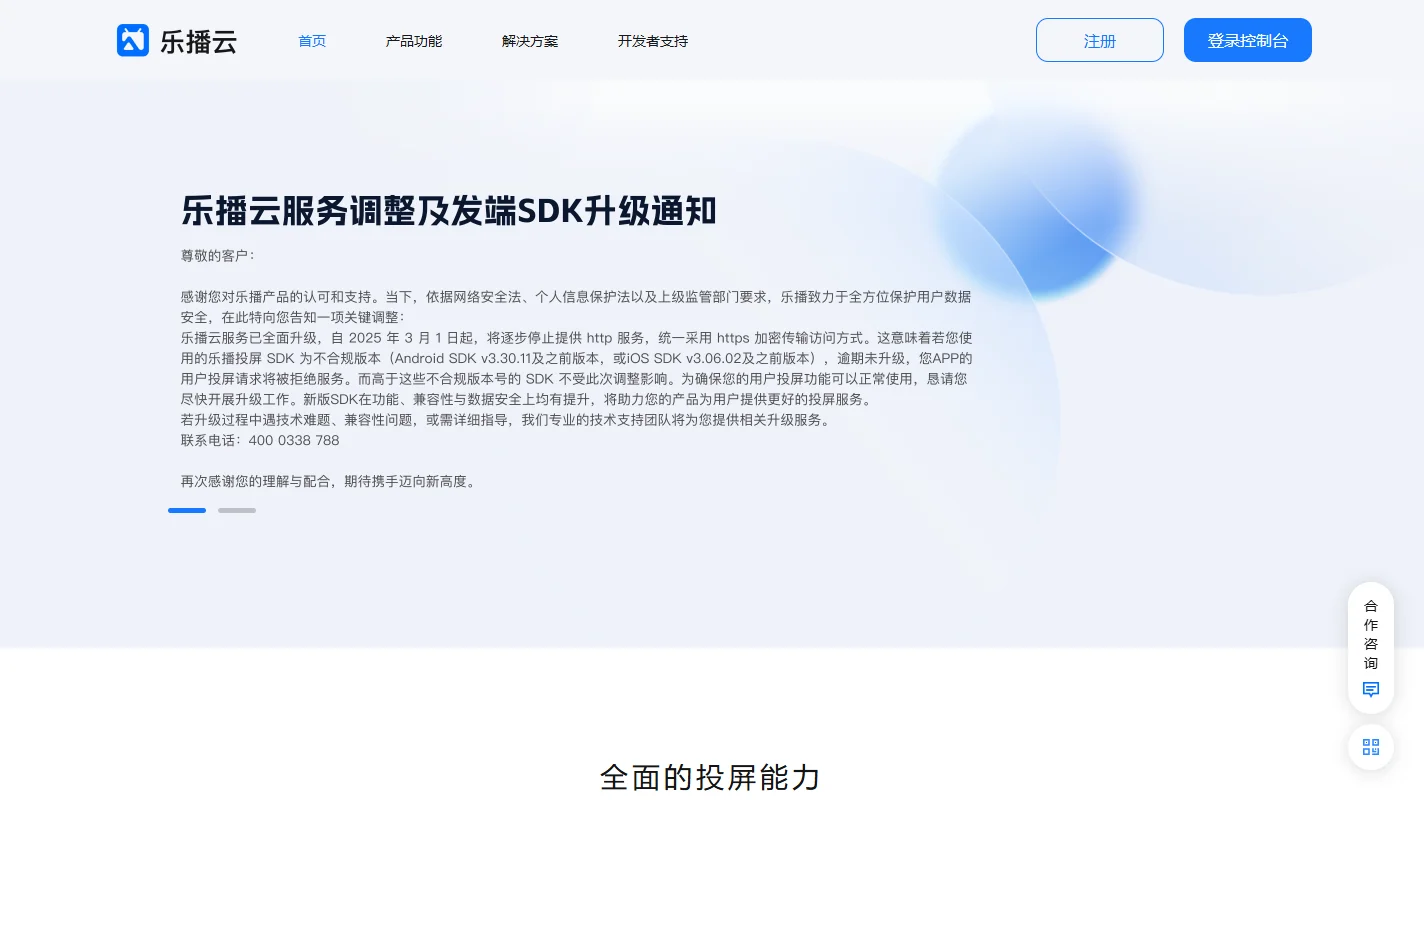Open the 解决方案 menu

point(530,41)
